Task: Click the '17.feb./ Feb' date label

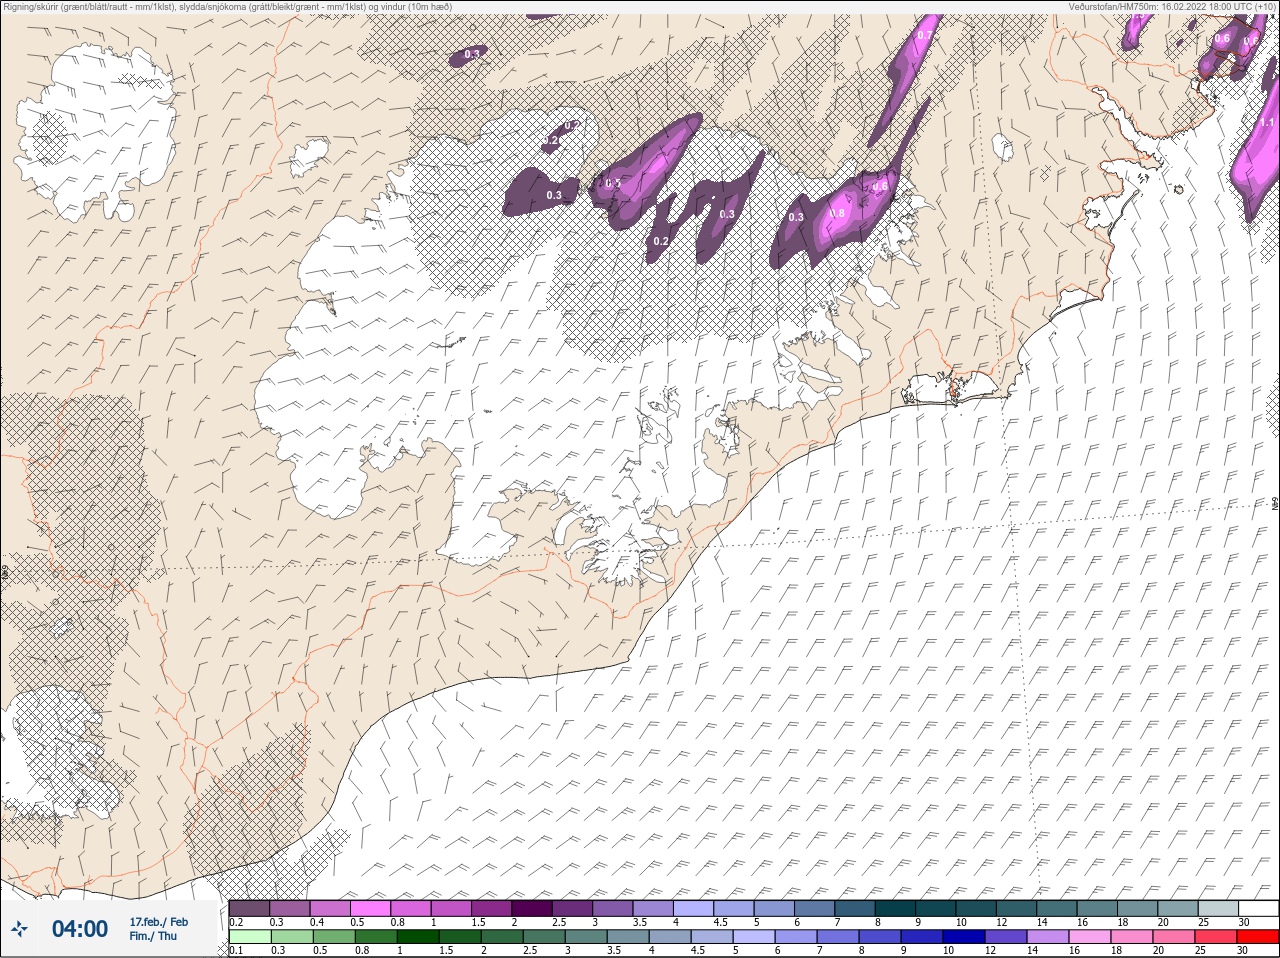Action: click(158, 921)
